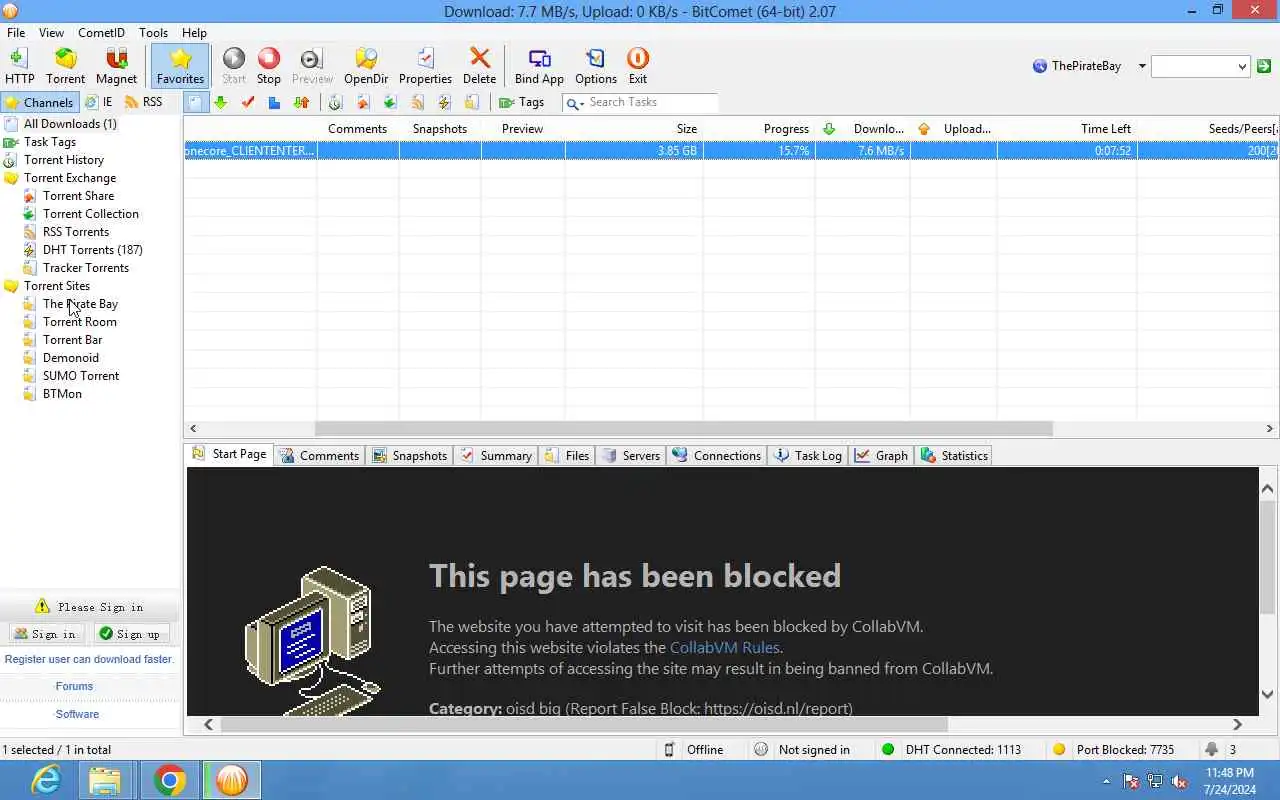Open the Tools menu
The height and width of the screenshot is (800, 1280).
(153, 33)
